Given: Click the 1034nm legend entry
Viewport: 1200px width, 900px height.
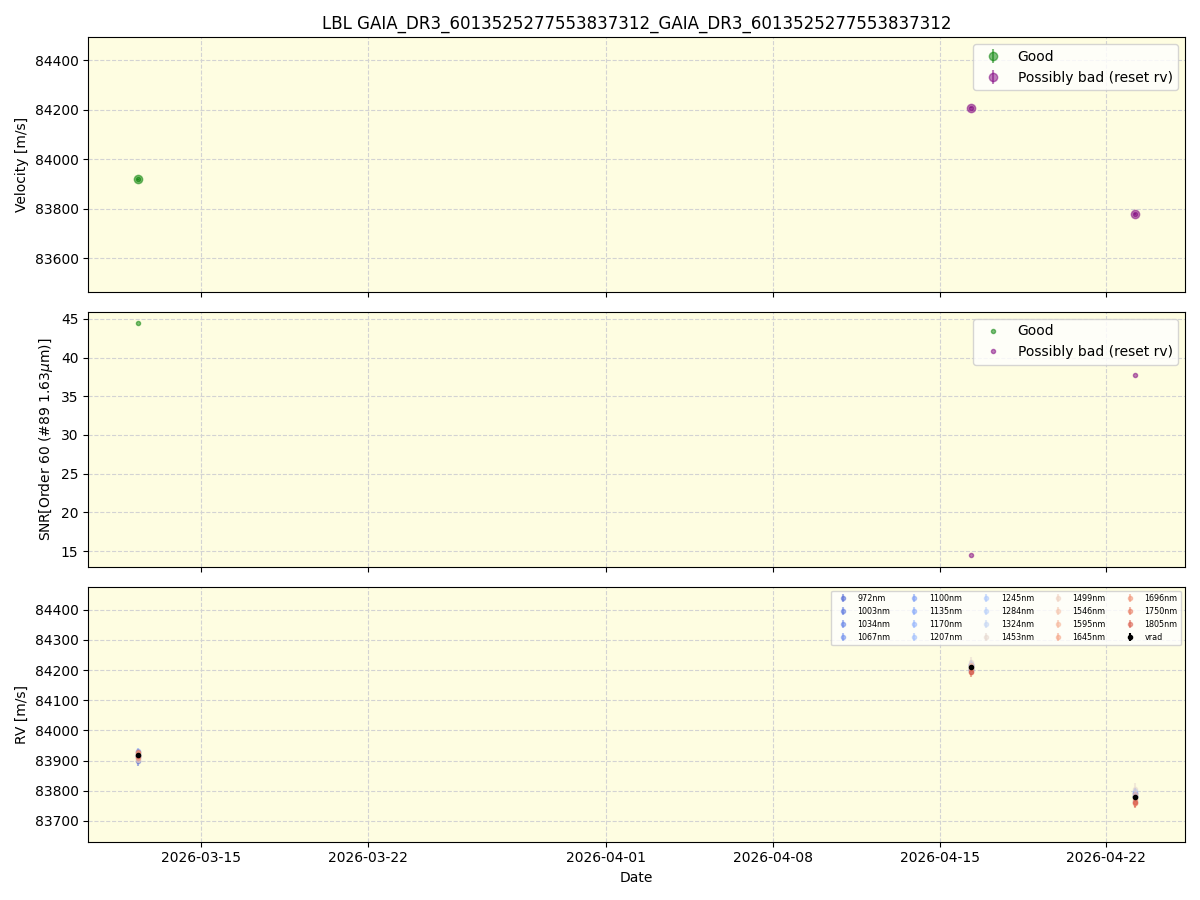Looking at the screenshot, I should coord(863,624).
